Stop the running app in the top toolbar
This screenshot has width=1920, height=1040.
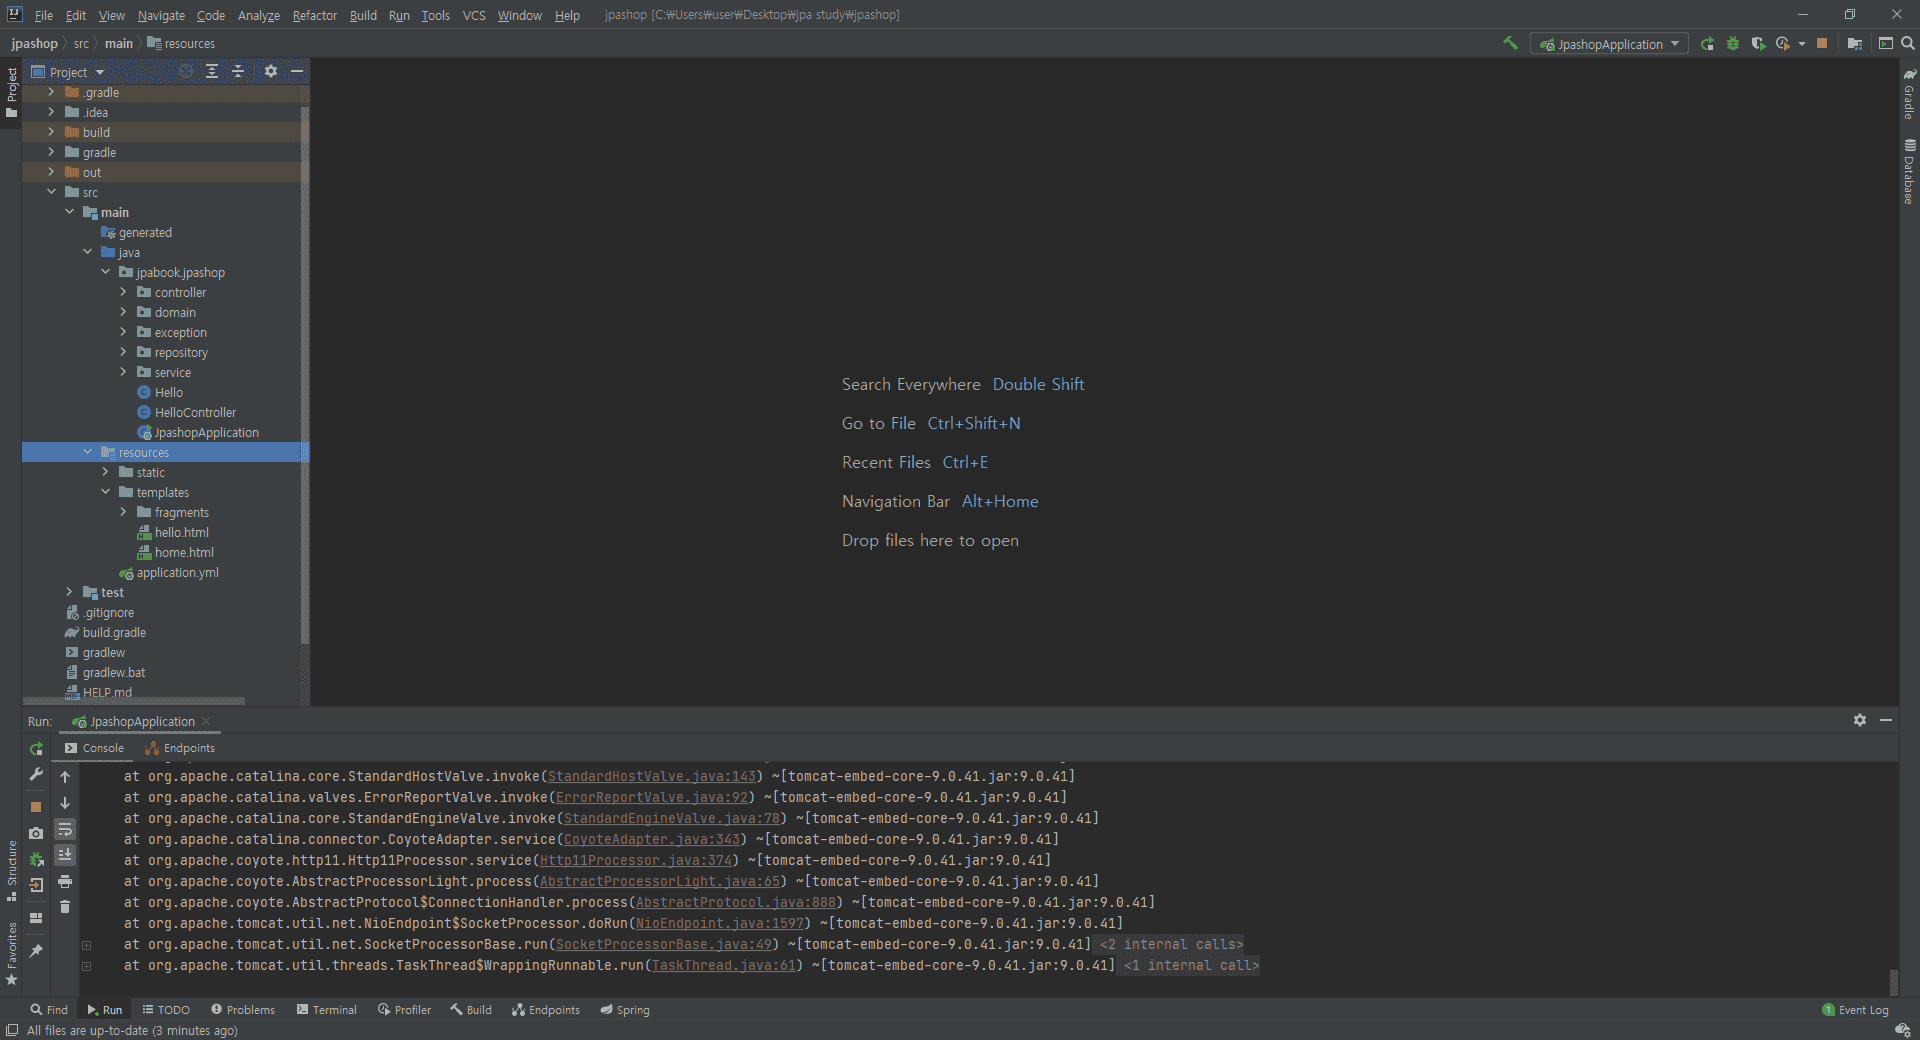click(1822, 43)
